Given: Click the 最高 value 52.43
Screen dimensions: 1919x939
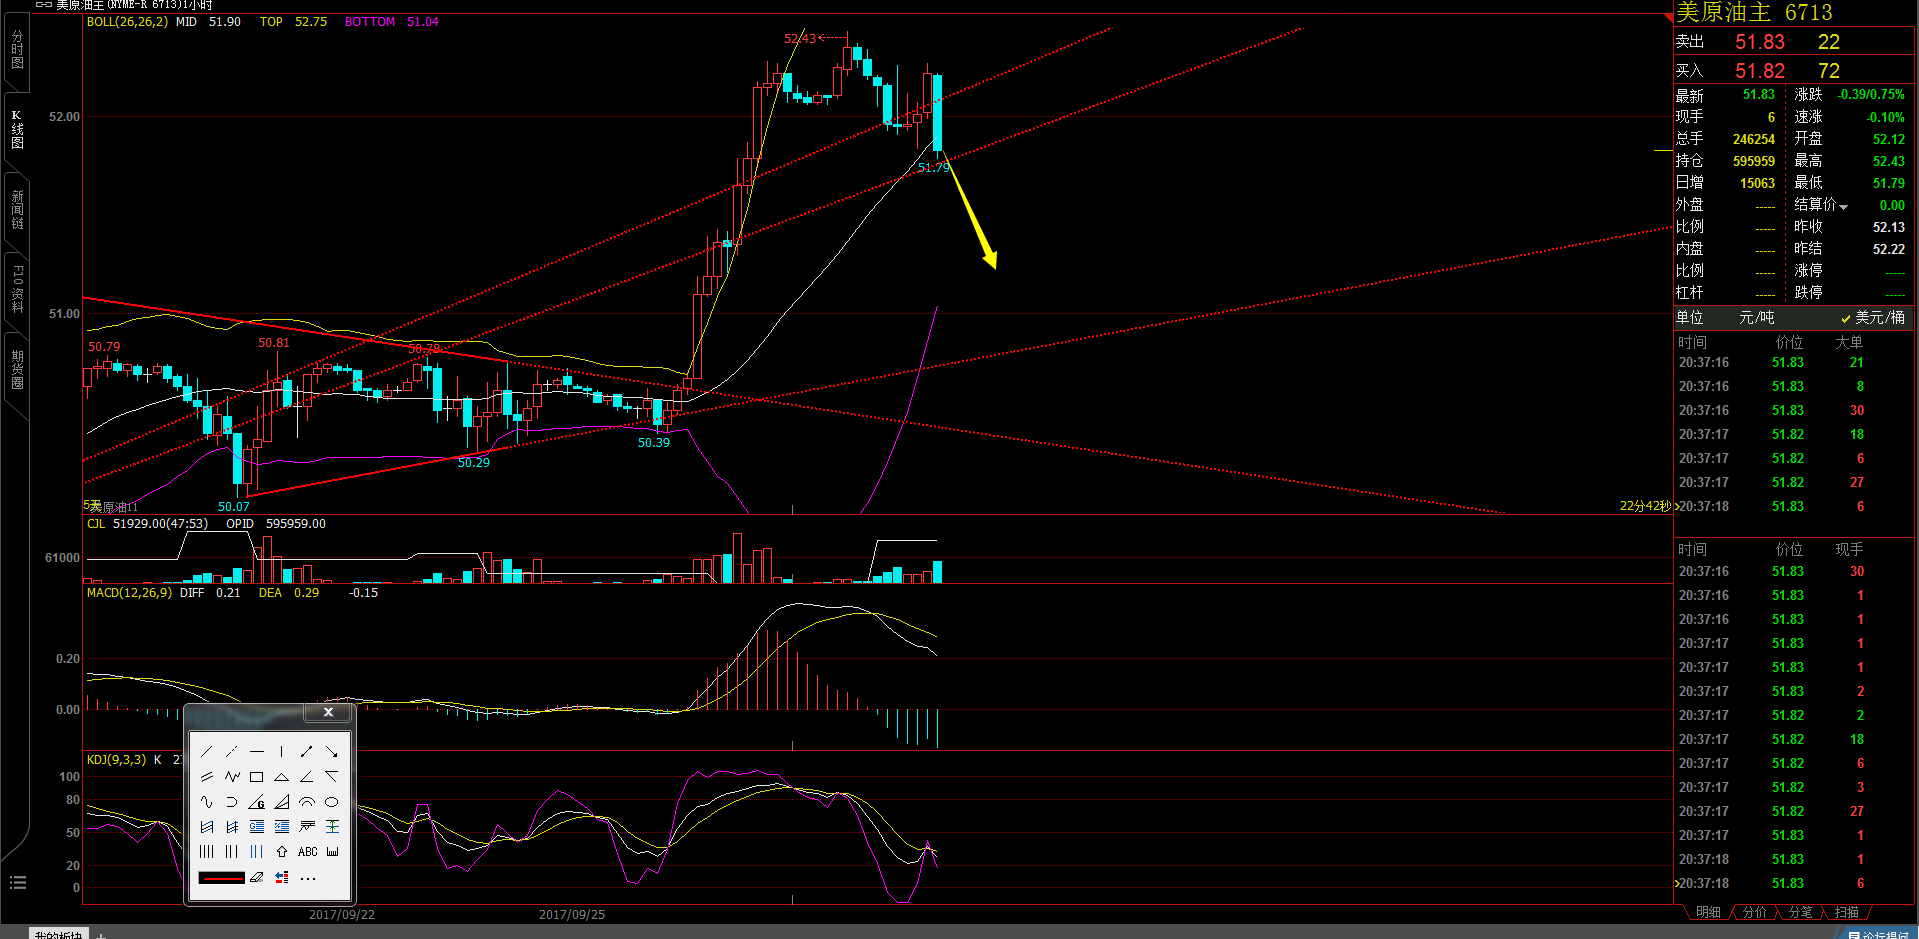Looking at the screenshot, I should (1889, 161).
